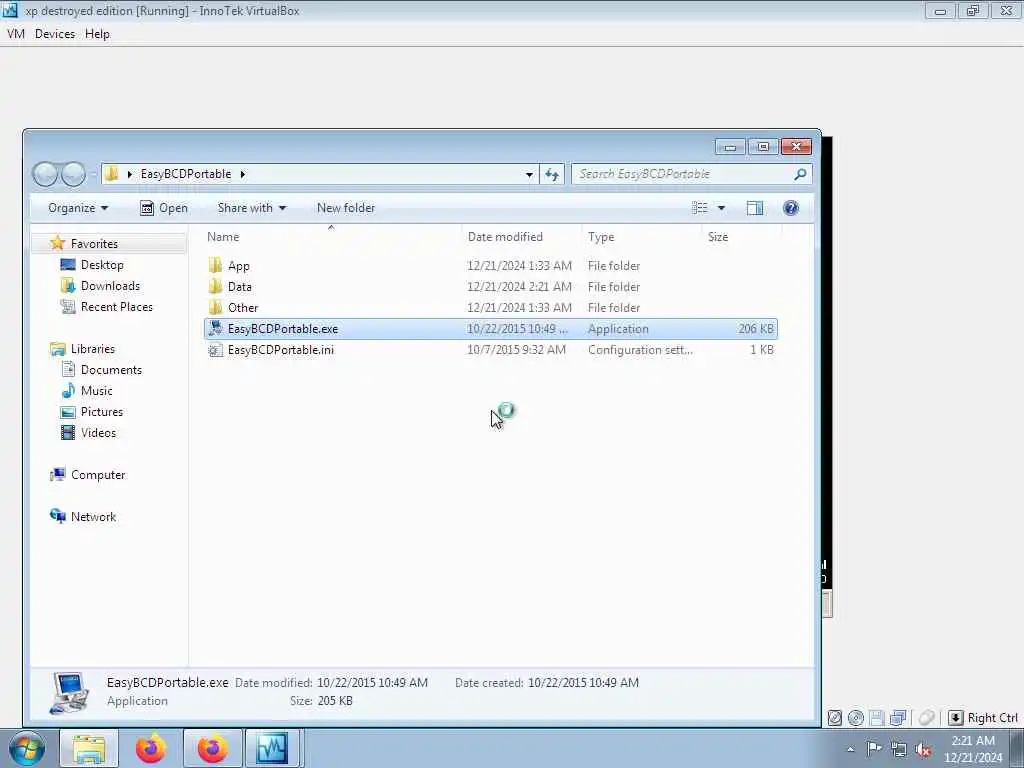
Task: Click the VirtualBox optical disc status icon
Action: [x=856, y=718]
